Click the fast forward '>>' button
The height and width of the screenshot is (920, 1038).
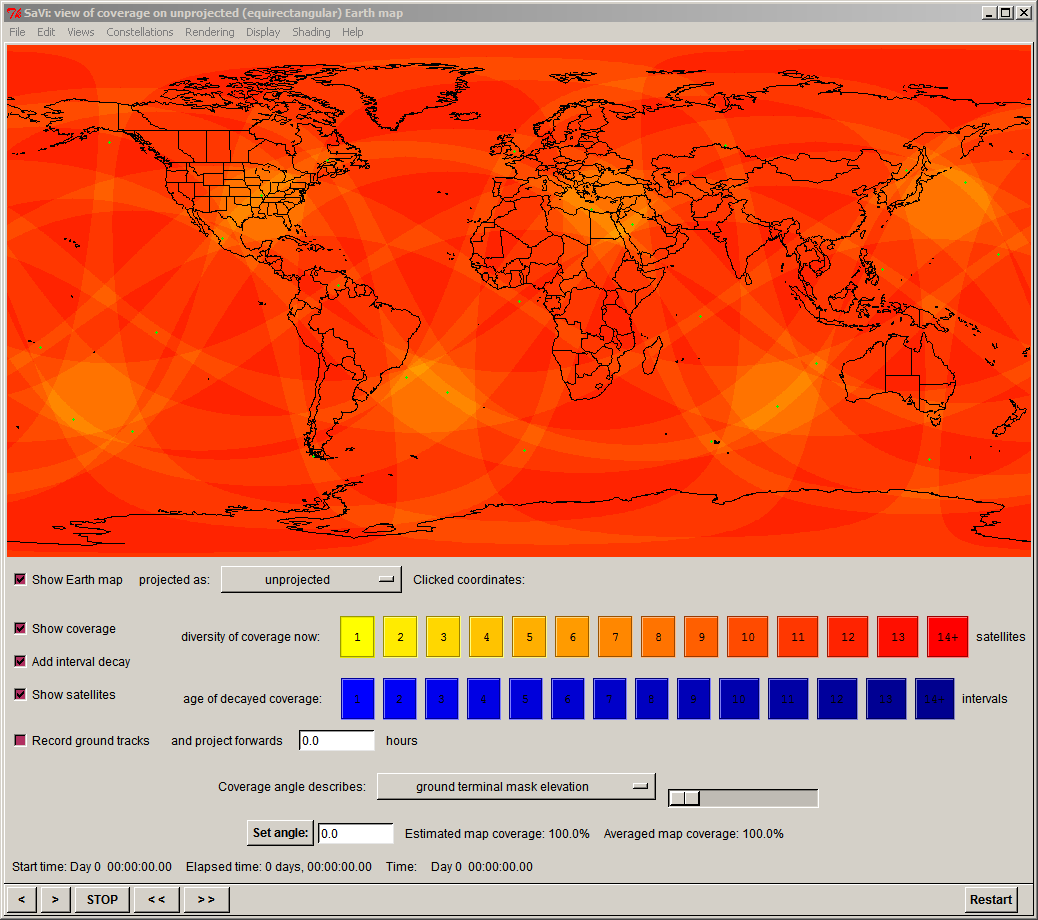[206, 899]
